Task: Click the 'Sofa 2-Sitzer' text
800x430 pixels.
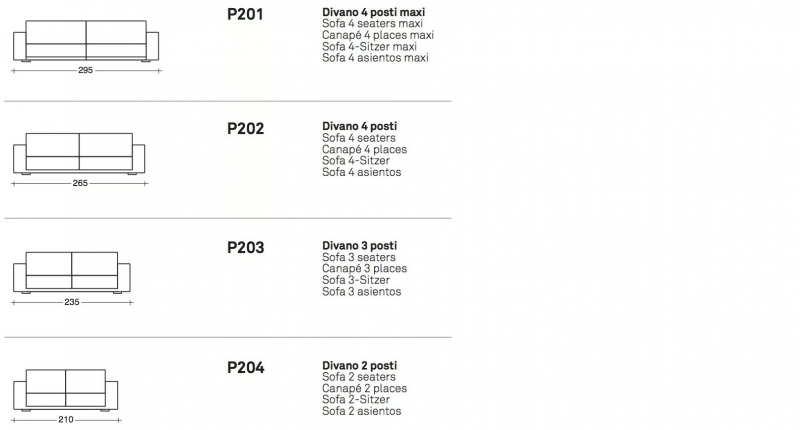Action: pos(356,400)
